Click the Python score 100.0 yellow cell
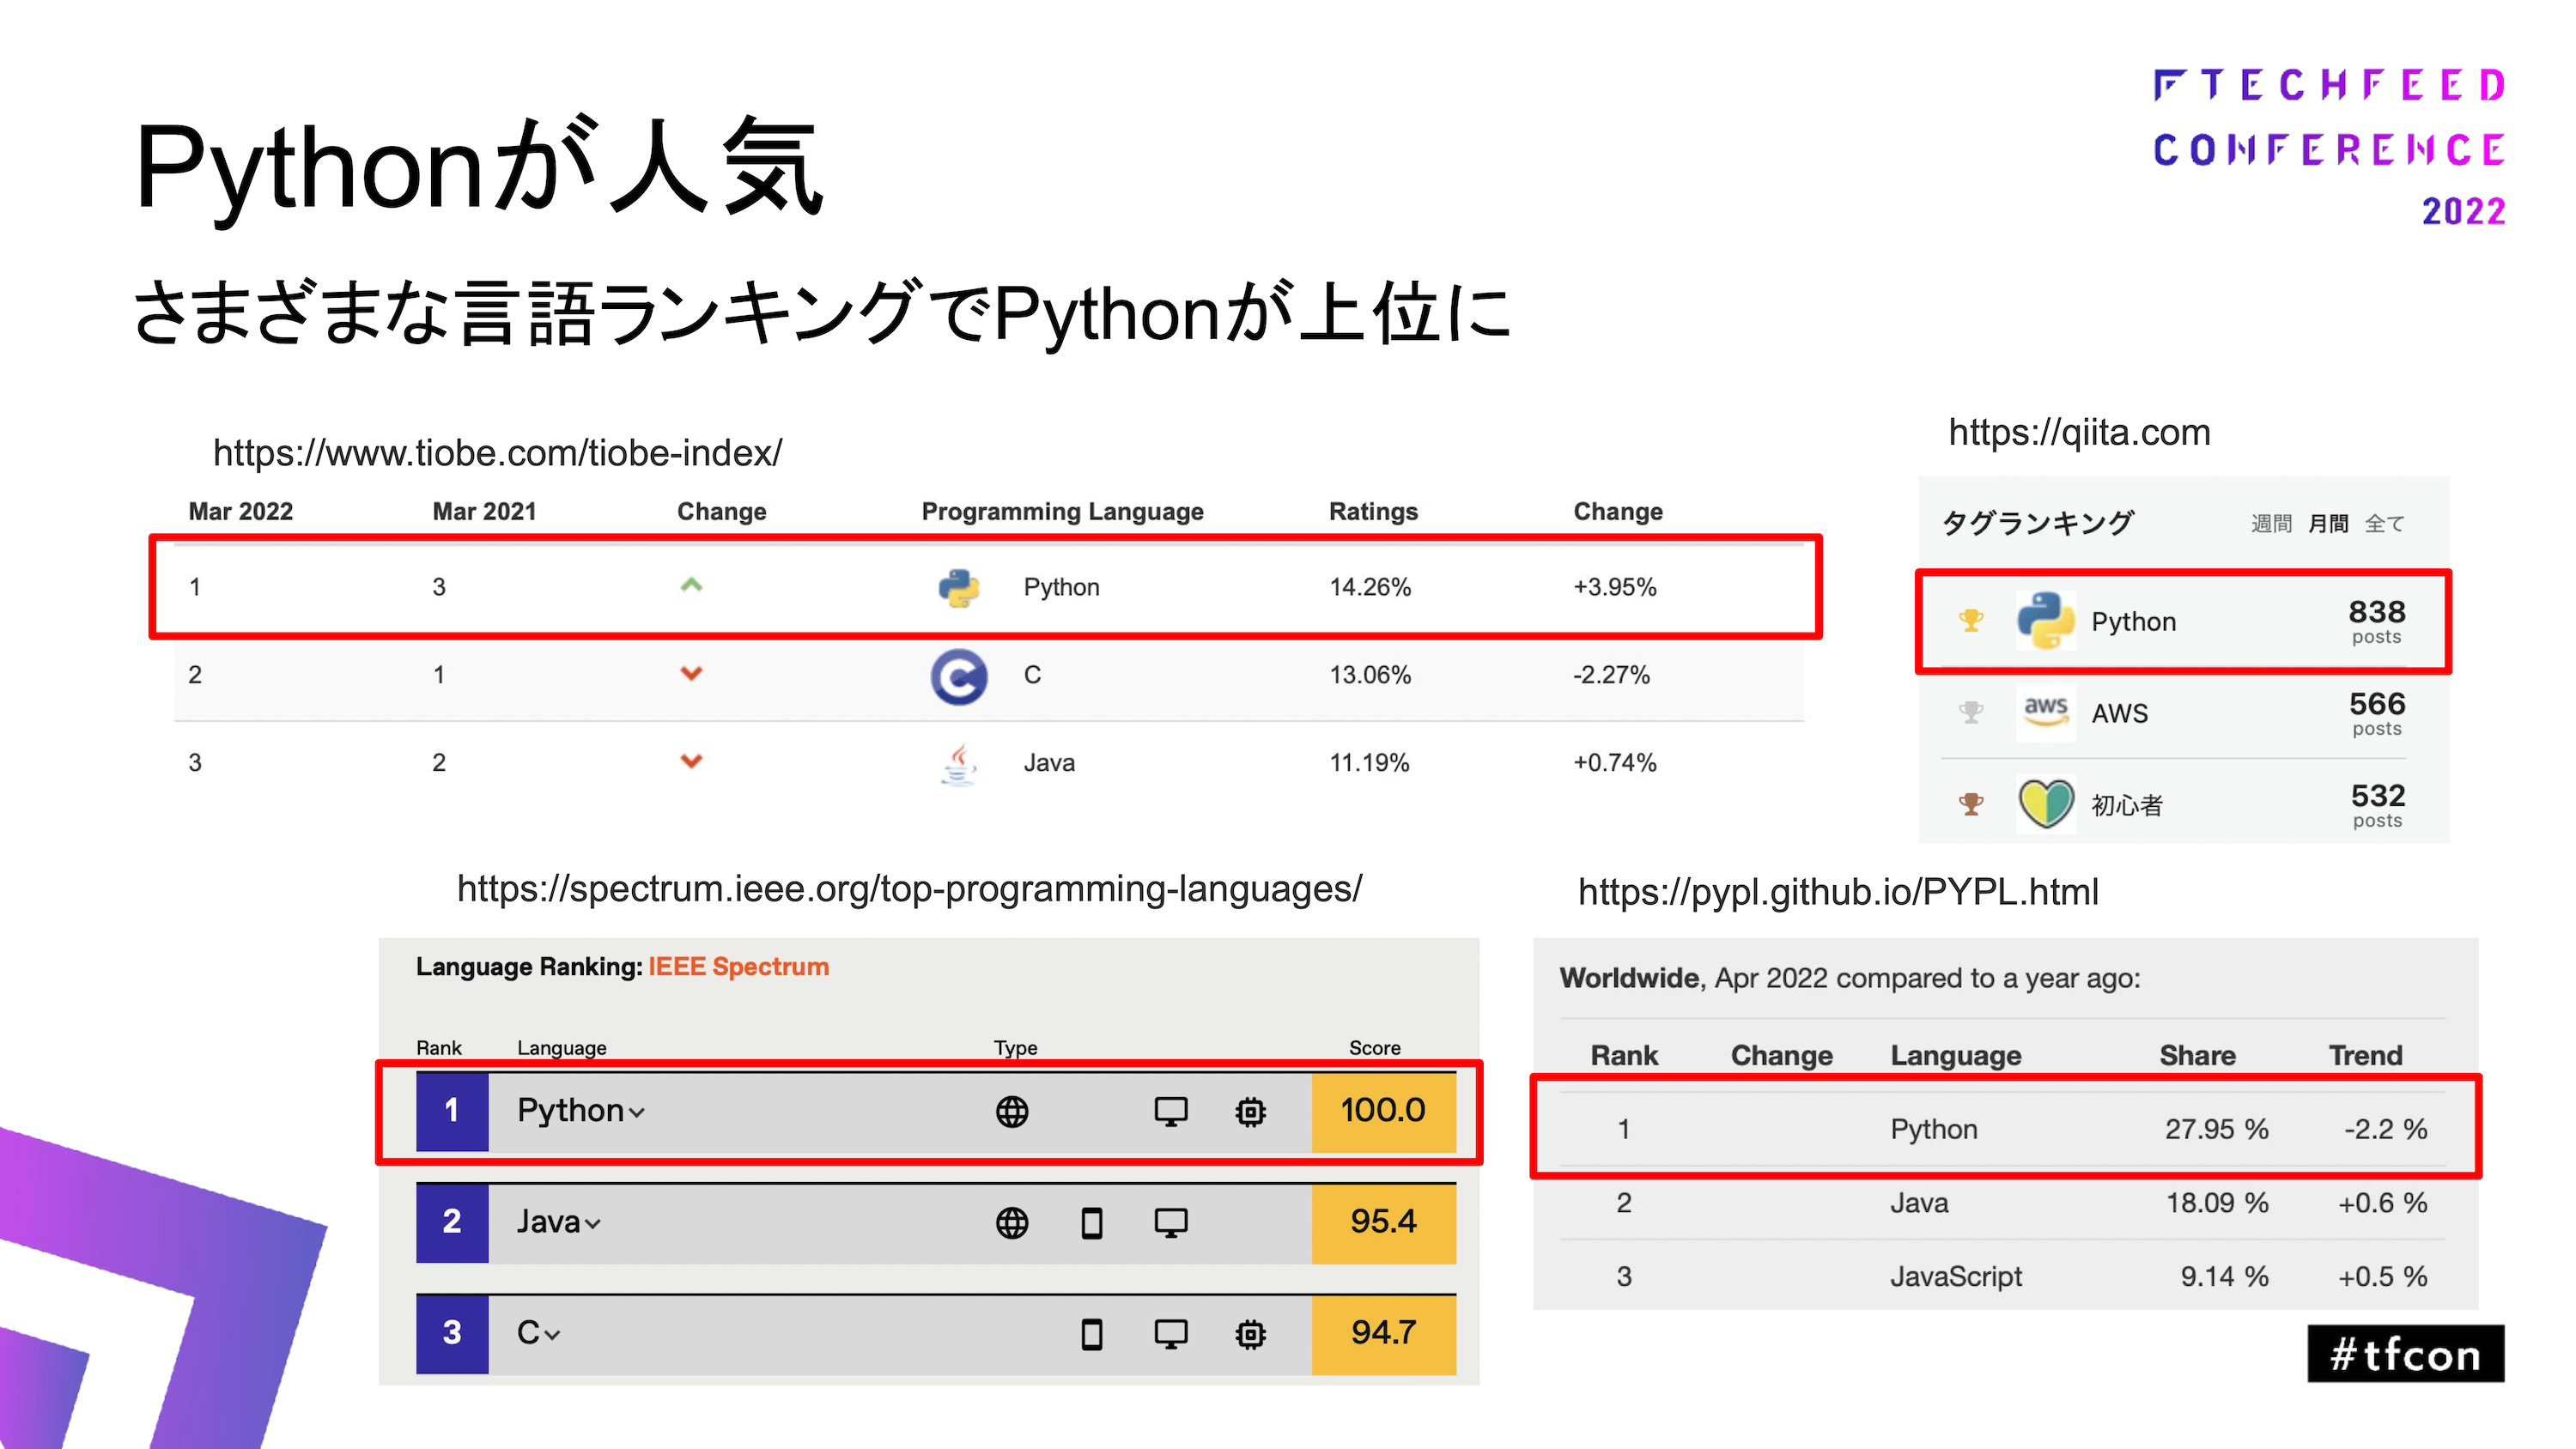The height and width of the screenshot is (1449, 2576). coord(1384,1112)
